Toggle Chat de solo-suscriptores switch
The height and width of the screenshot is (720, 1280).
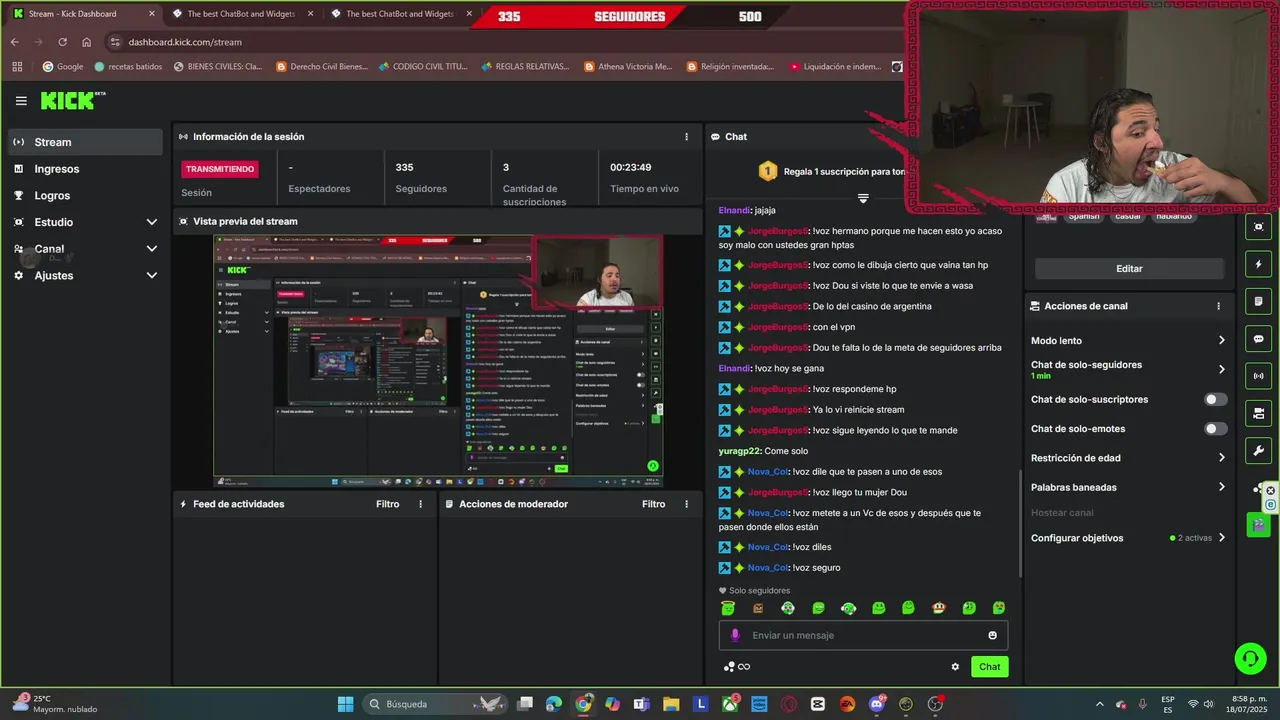pyautogui.click(x=1215, y=399)
